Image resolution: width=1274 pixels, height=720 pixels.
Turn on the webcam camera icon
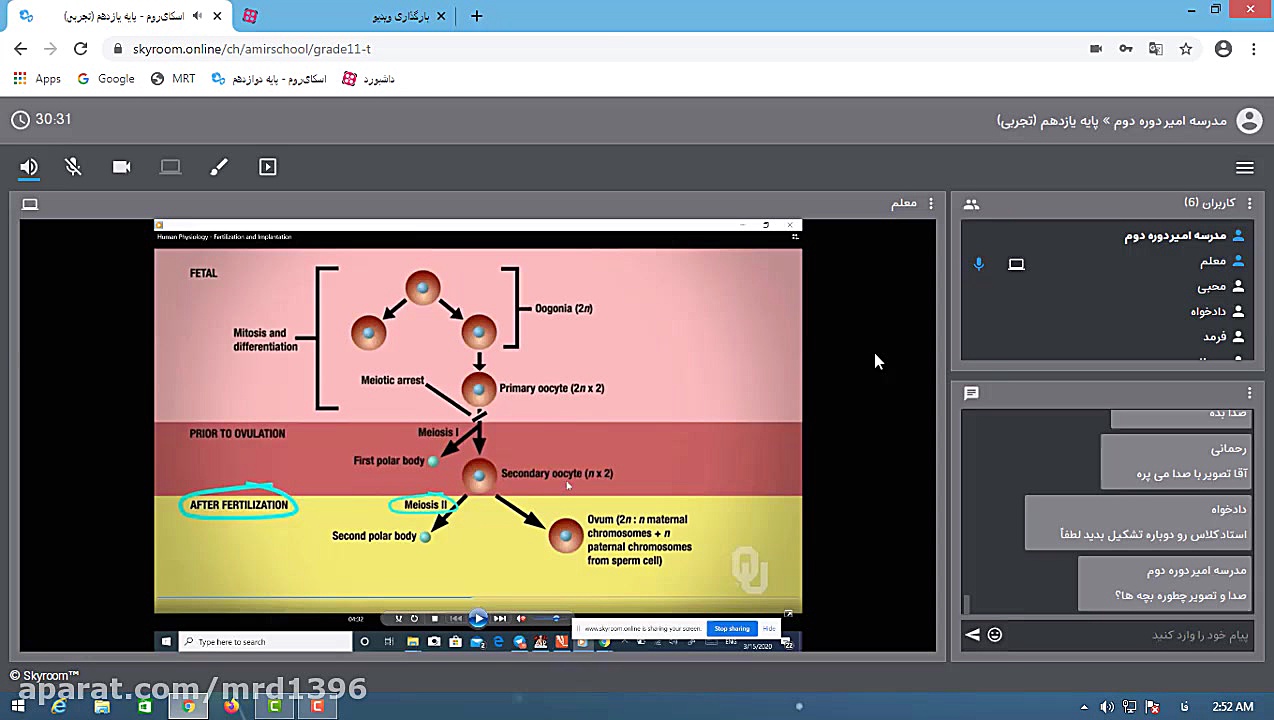[x=121, y=167]
